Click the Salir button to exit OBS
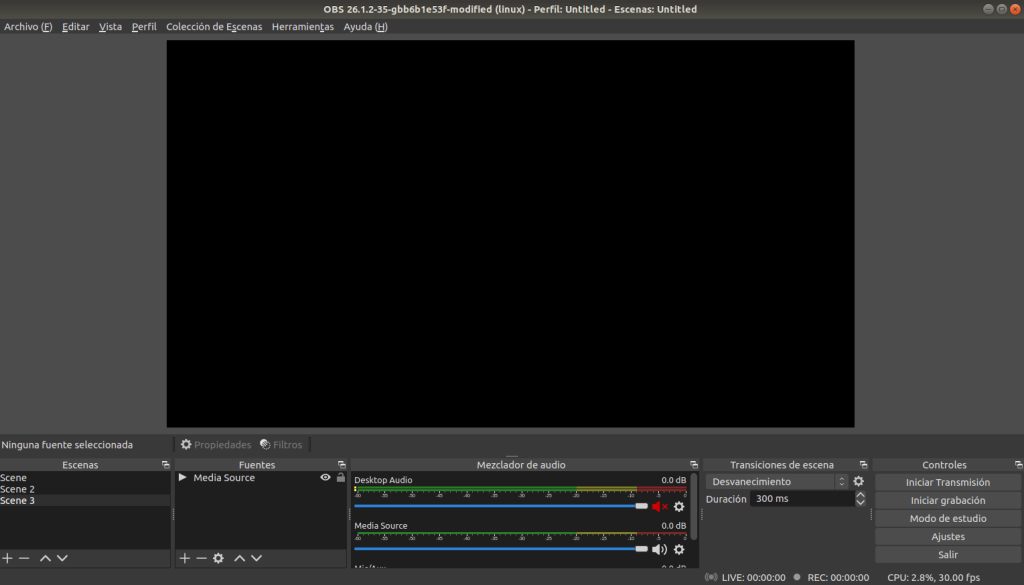The image size is (1024, 585). tap(948, 555)
